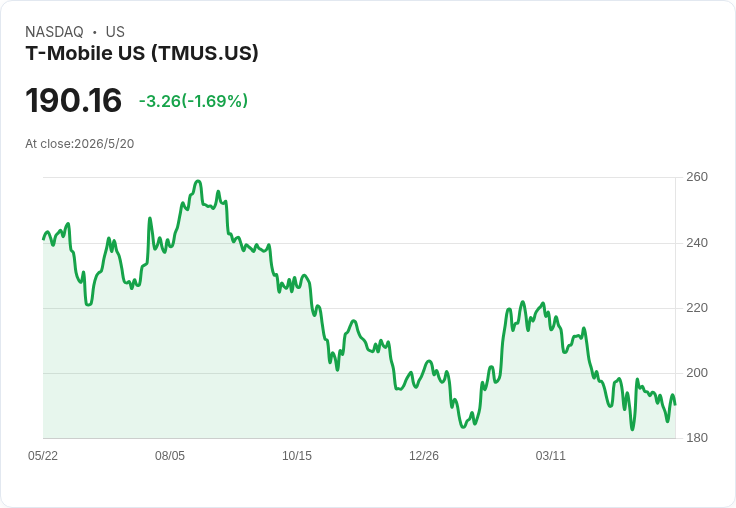Click the 220 price axis label

coord(697,308)
